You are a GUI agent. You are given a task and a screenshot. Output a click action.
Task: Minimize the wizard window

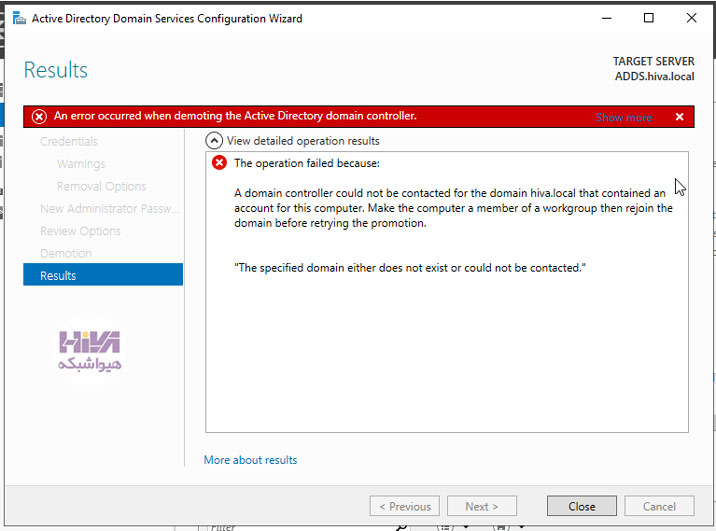point(606,18)
